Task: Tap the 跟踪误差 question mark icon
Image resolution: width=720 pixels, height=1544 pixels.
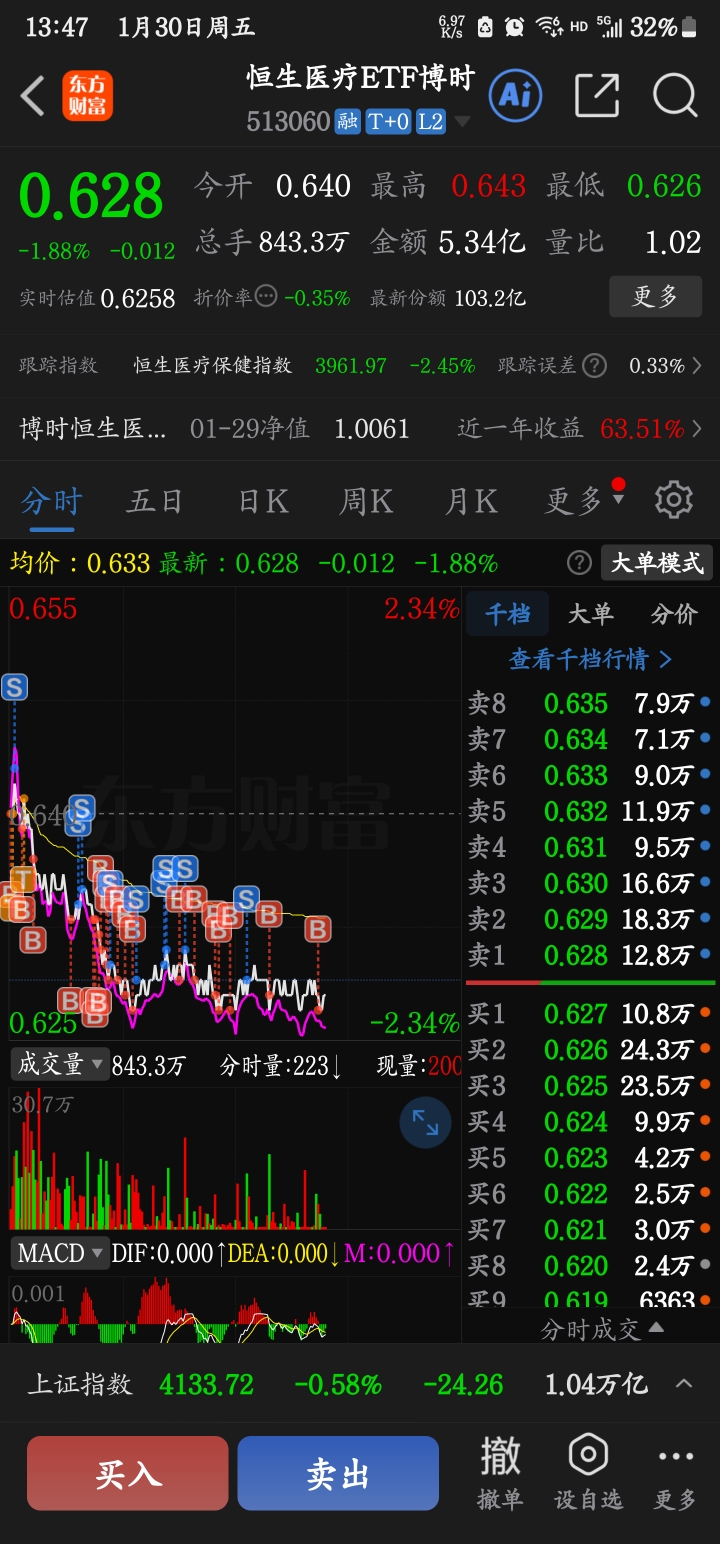Action: pos(594,366)
